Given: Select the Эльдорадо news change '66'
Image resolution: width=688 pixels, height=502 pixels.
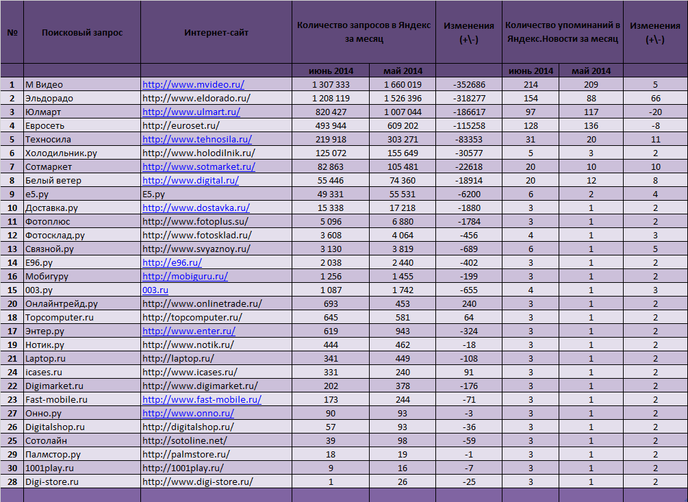Looking at the screenshot, I should click(x=656, y=98).
